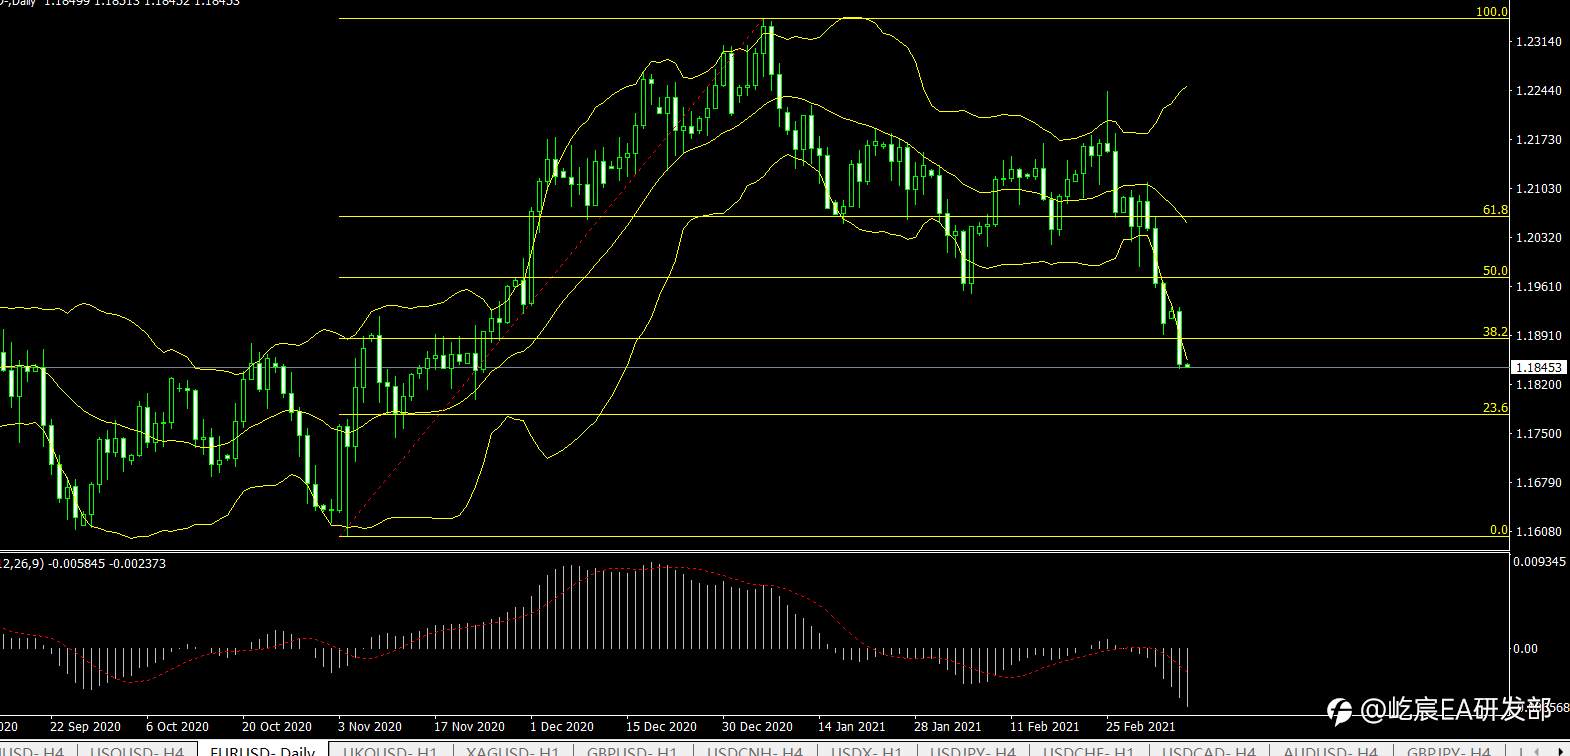Click the 20 Oct 2020 date label
1570x756 pixels.
tap(276, 727)
